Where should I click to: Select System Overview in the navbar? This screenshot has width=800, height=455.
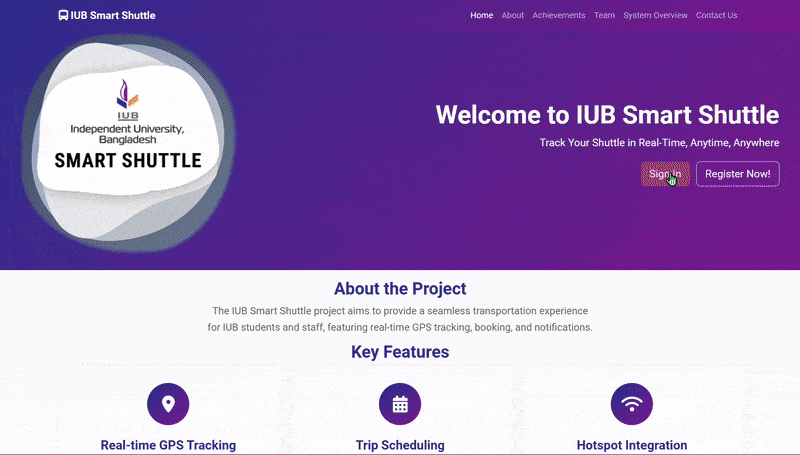click(x=655, y=15)
